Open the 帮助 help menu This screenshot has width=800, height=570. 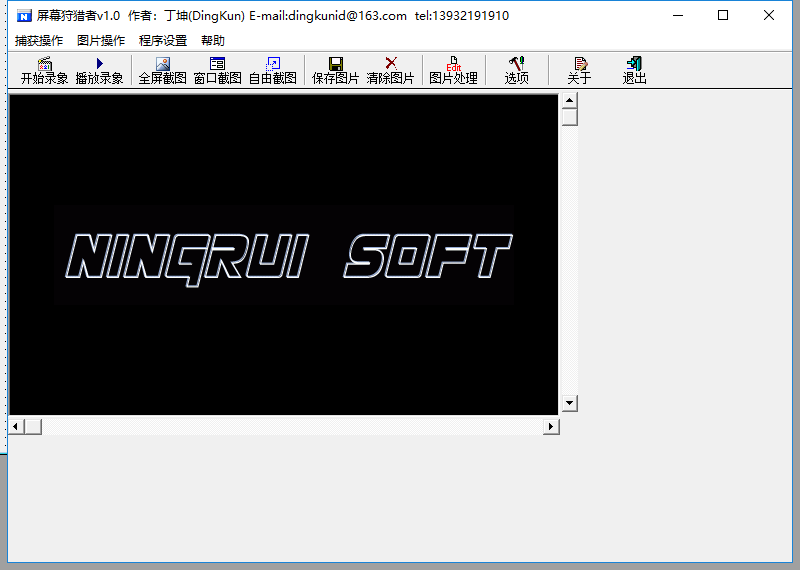coord(213,41)
